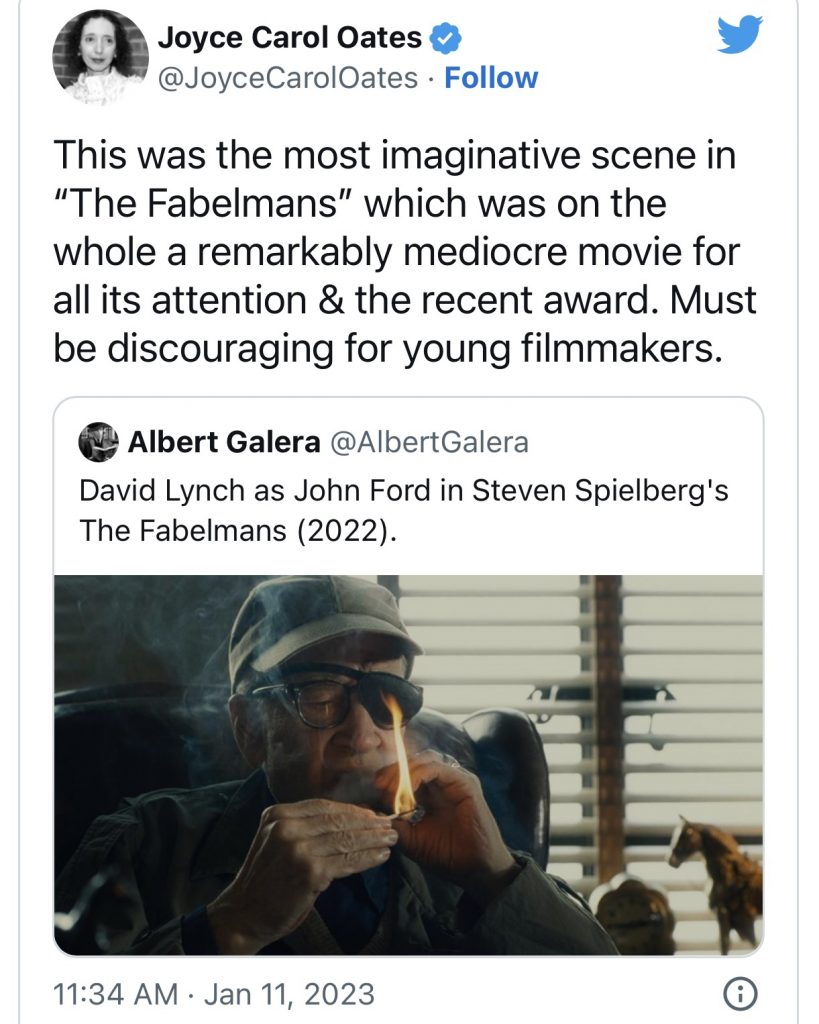Open the quoted tweet's movie still image
Screen dimensions: 819x1024
[x=408, y=765]
